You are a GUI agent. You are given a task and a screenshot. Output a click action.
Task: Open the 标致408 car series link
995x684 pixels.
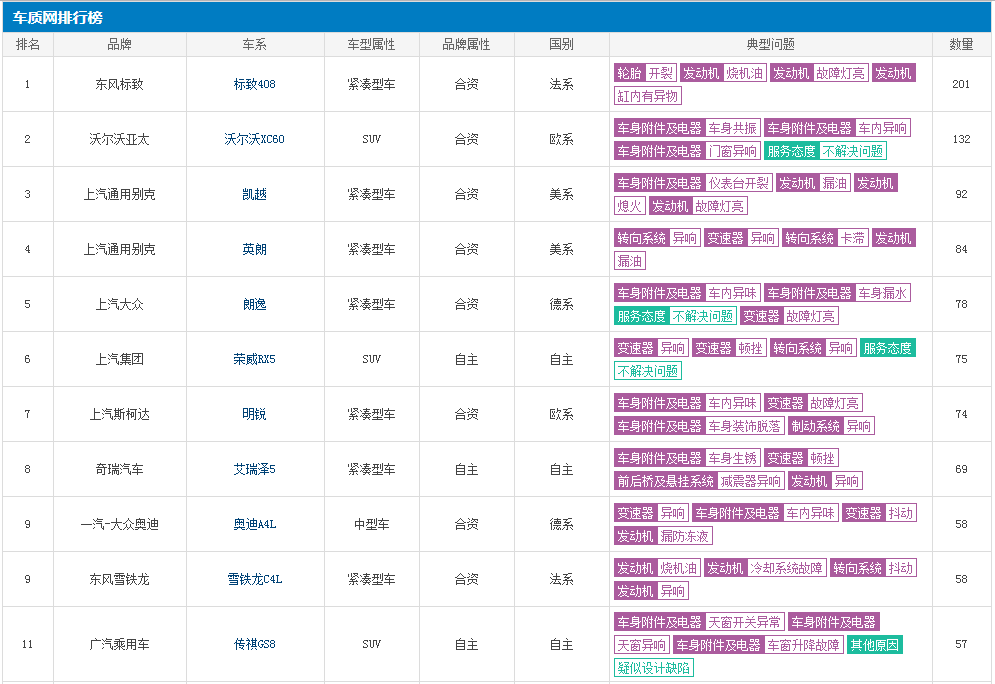click(254, 84)
